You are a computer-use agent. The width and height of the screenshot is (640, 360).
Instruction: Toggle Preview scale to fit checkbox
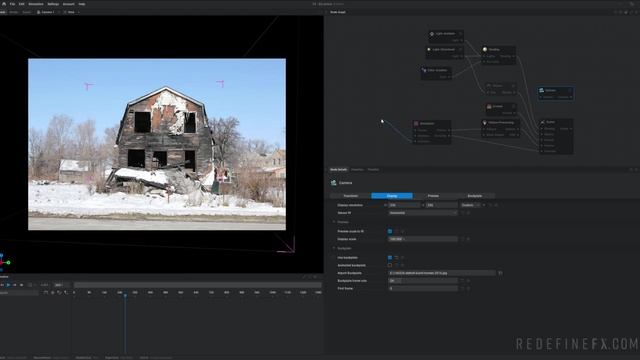coord(390,231)
